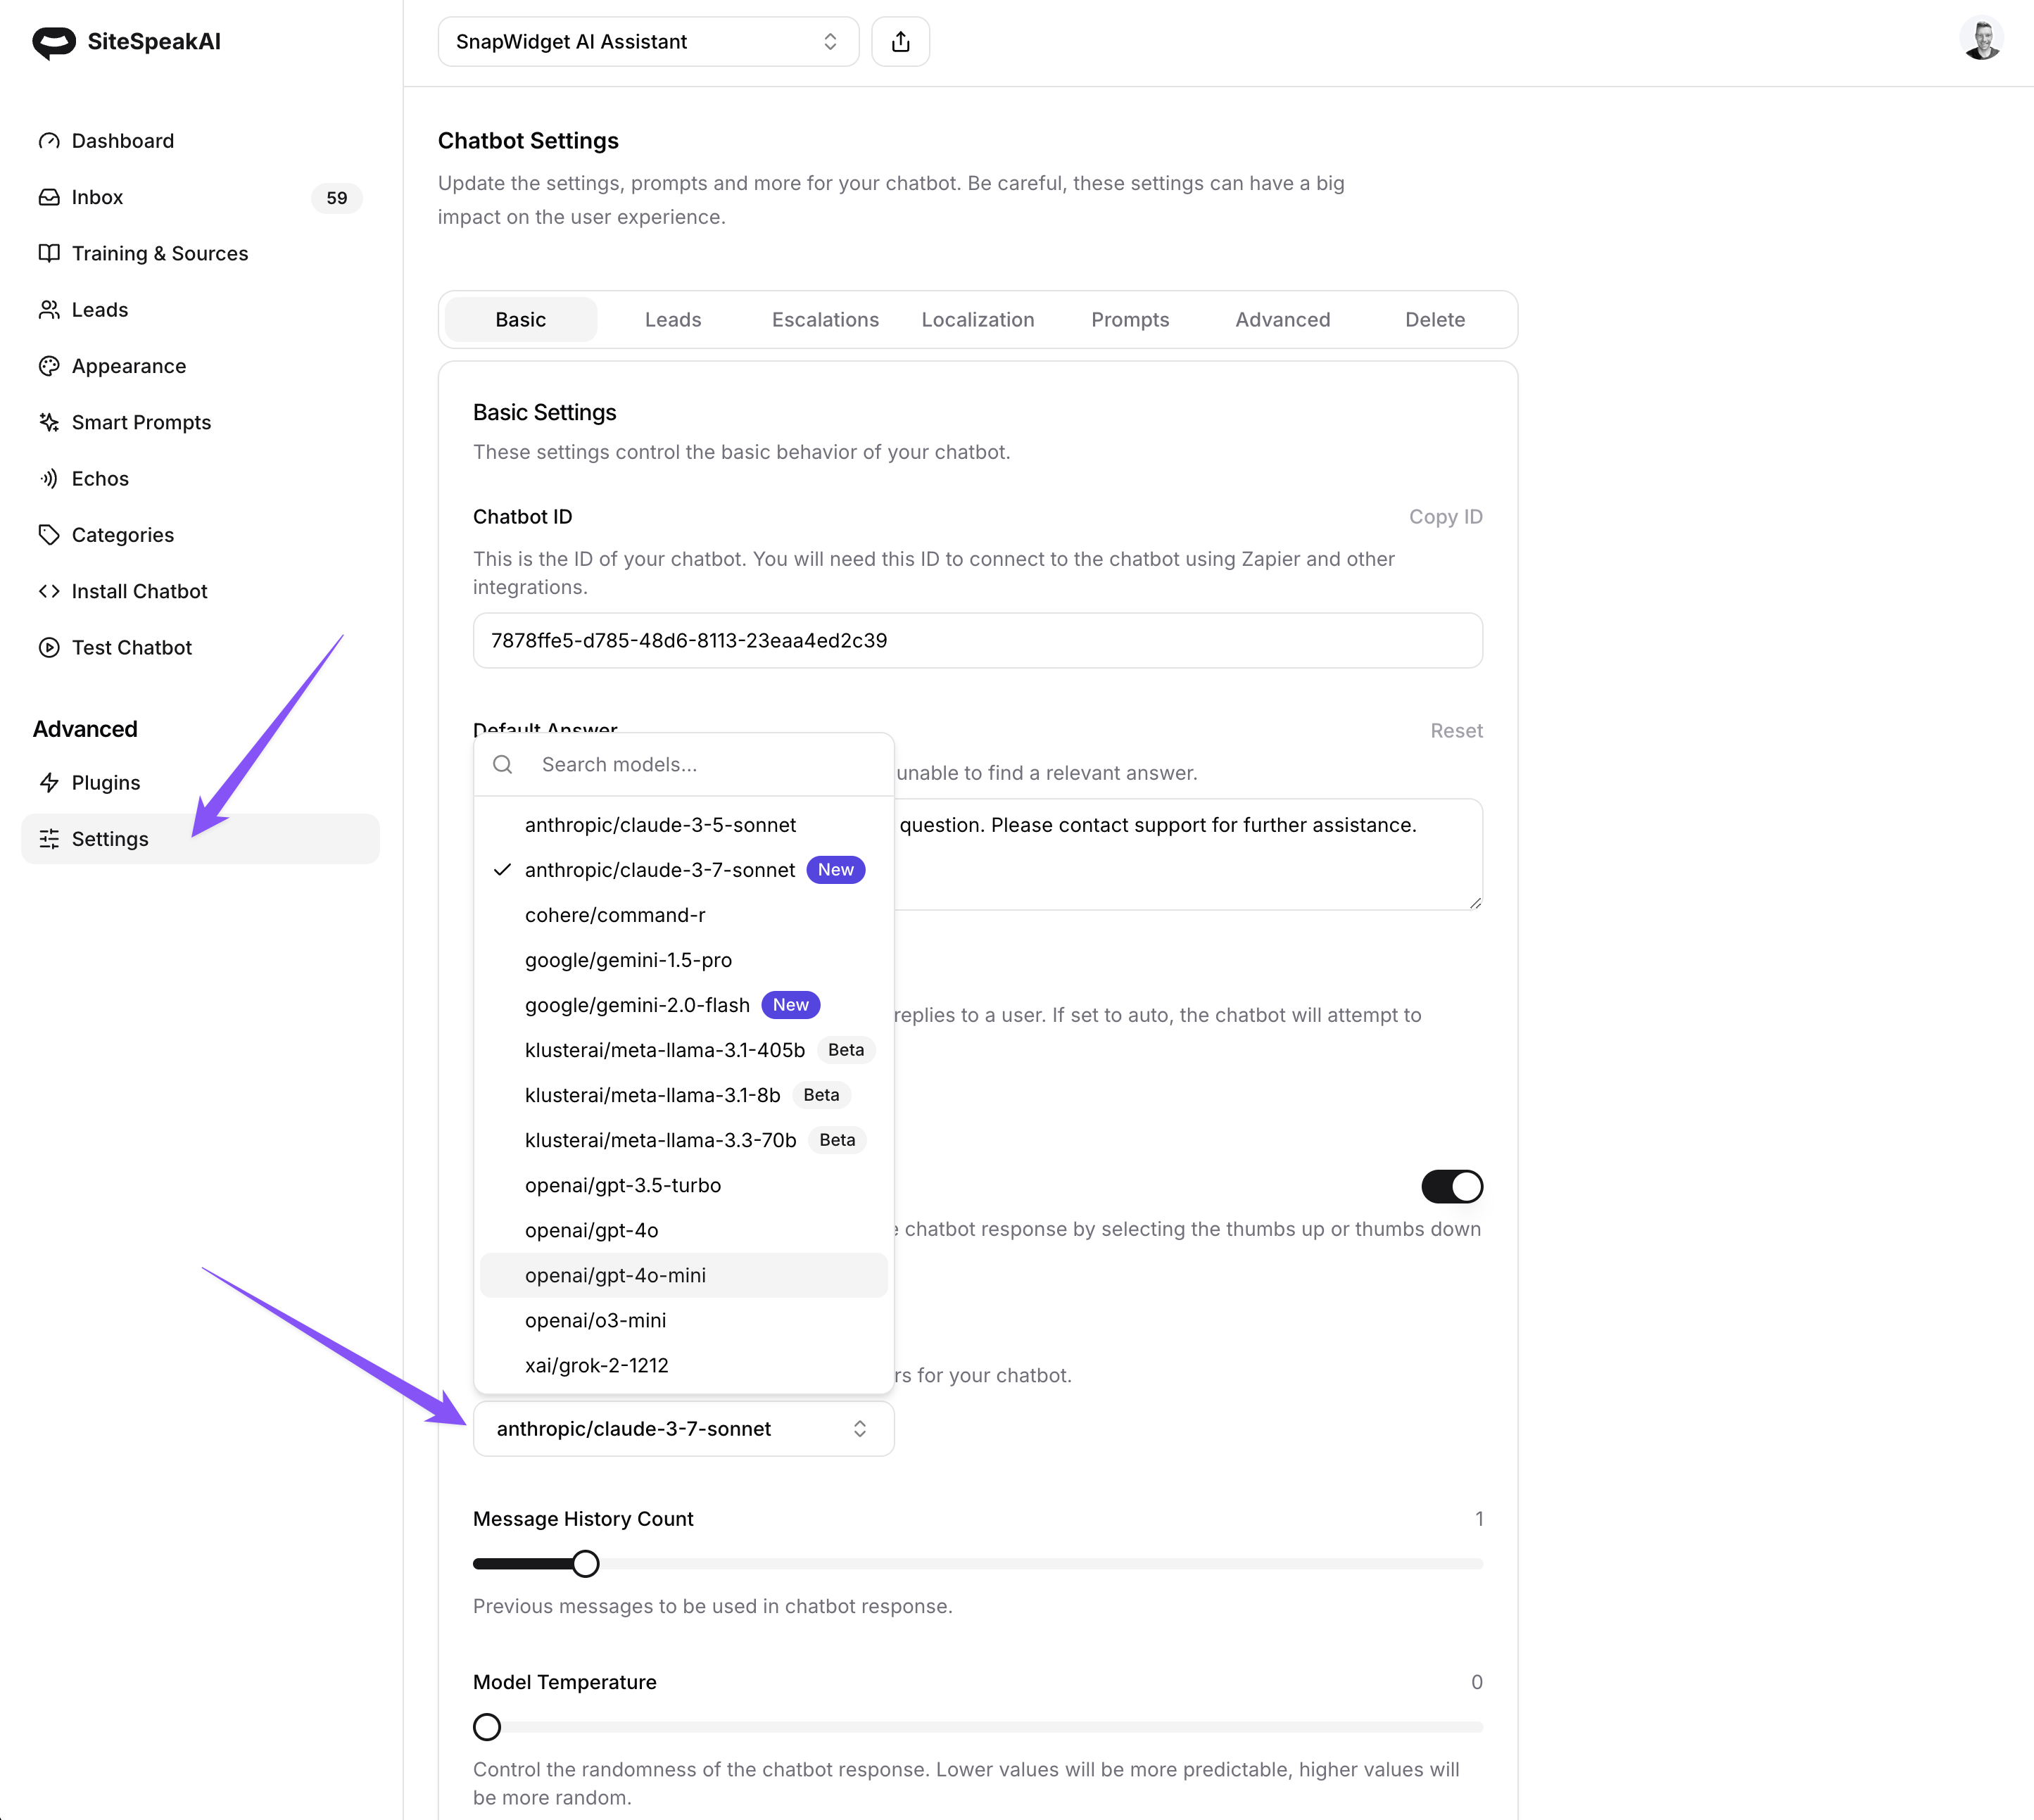Open the Plugins lightning icon
This screenshot has width=2034, height=1820.
[49, 783]
